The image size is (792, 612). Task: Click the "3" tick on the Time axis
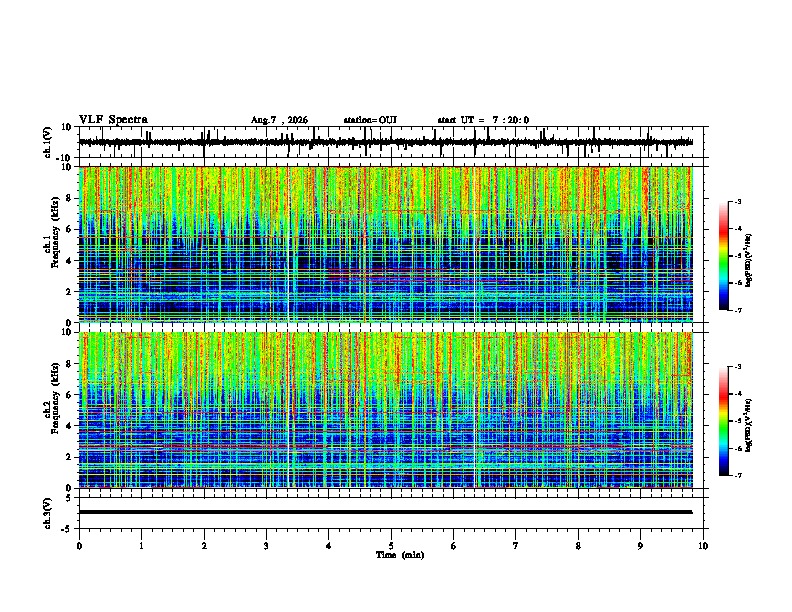(266, 546)
